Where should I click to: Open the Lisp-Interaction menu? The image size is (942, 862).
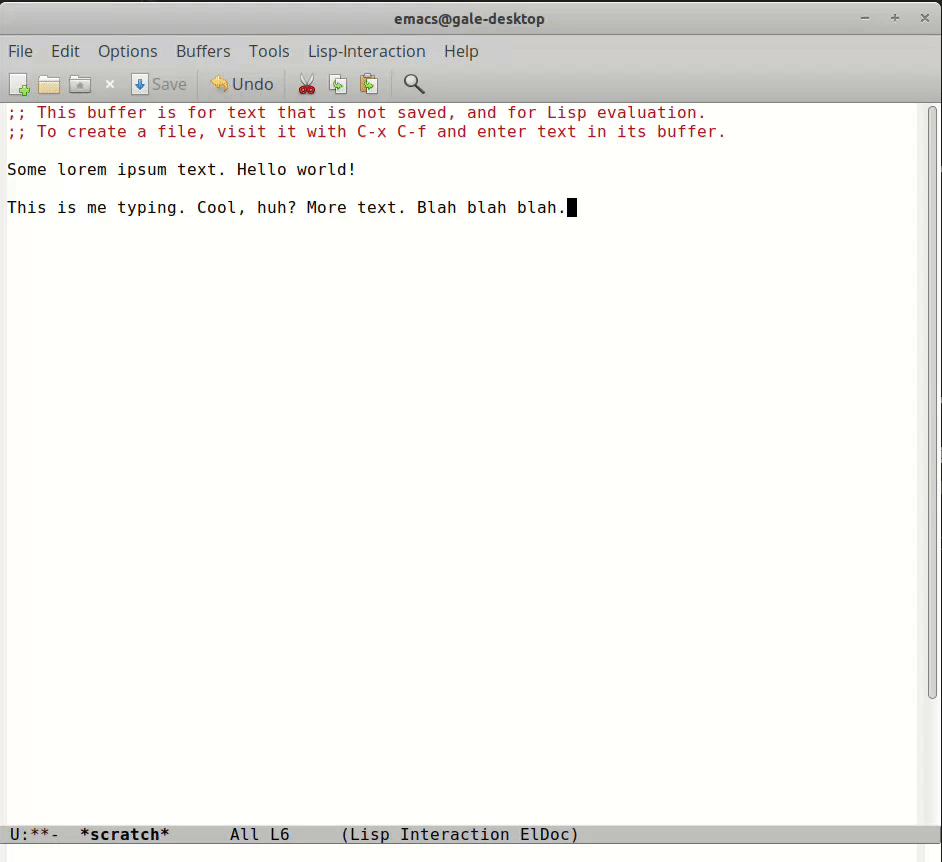pos(366,51)
